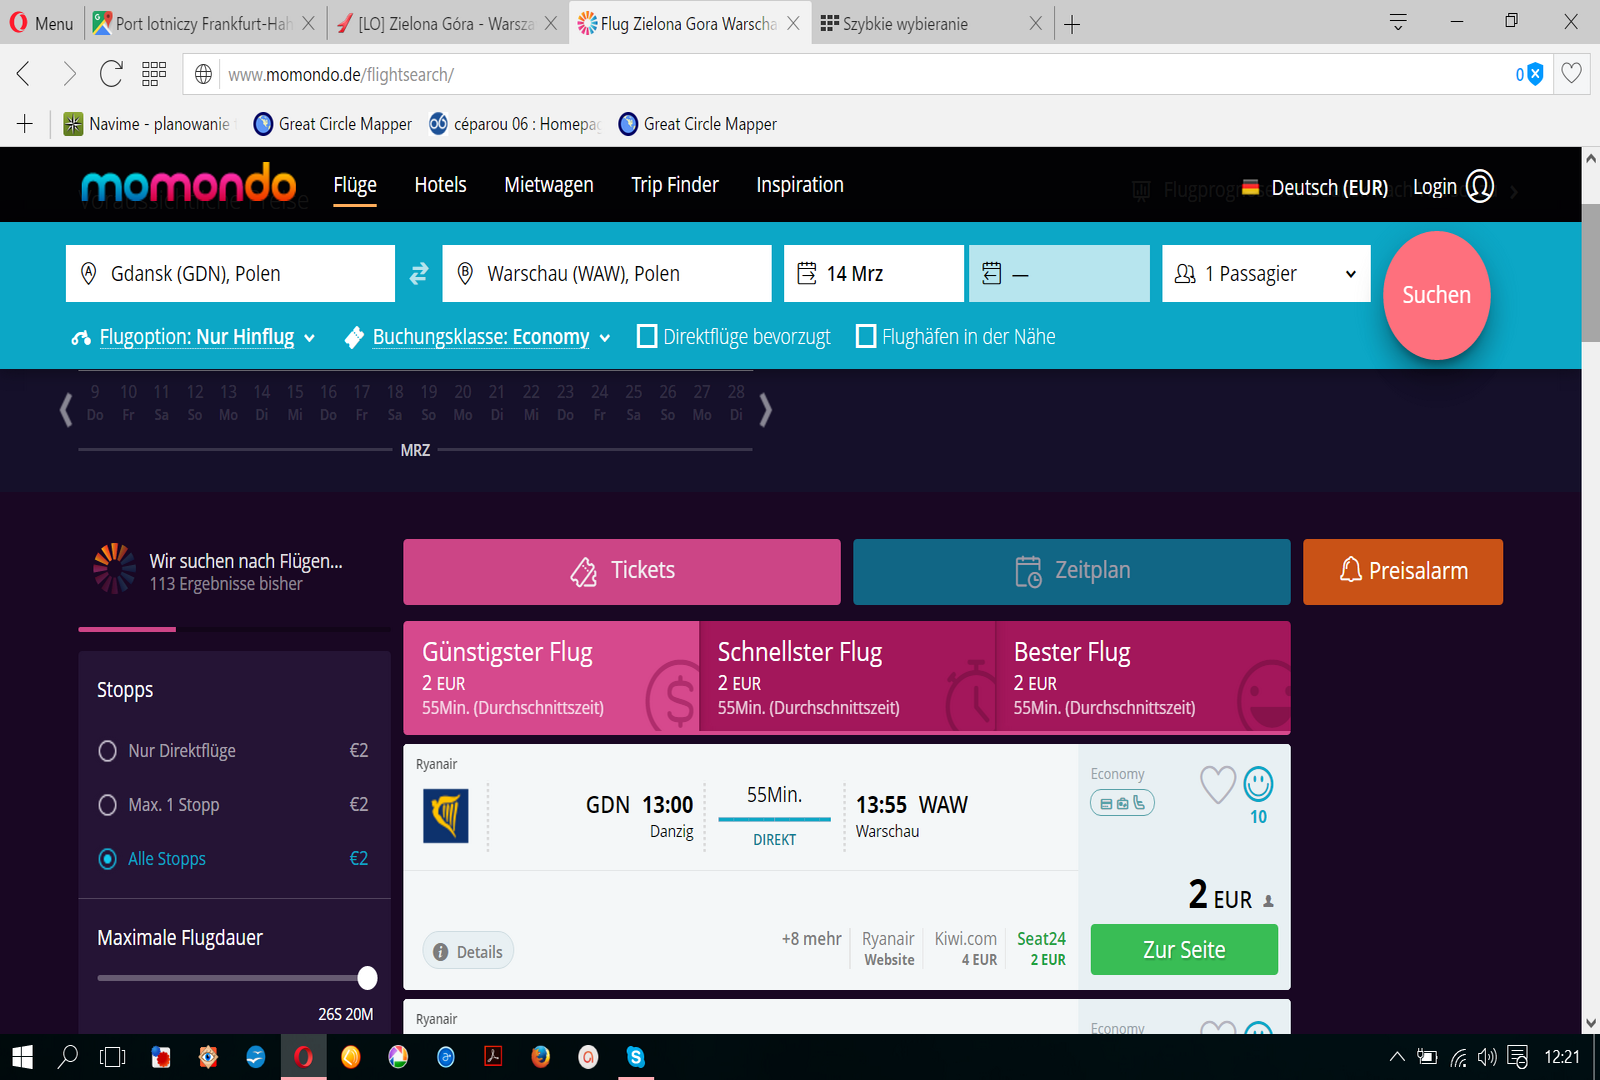The height and width of the screenshot is (1080, 1600).
Task: Select Nur Direktflüge stops filter
Action: pyautogui.click(x=107, y=751)
